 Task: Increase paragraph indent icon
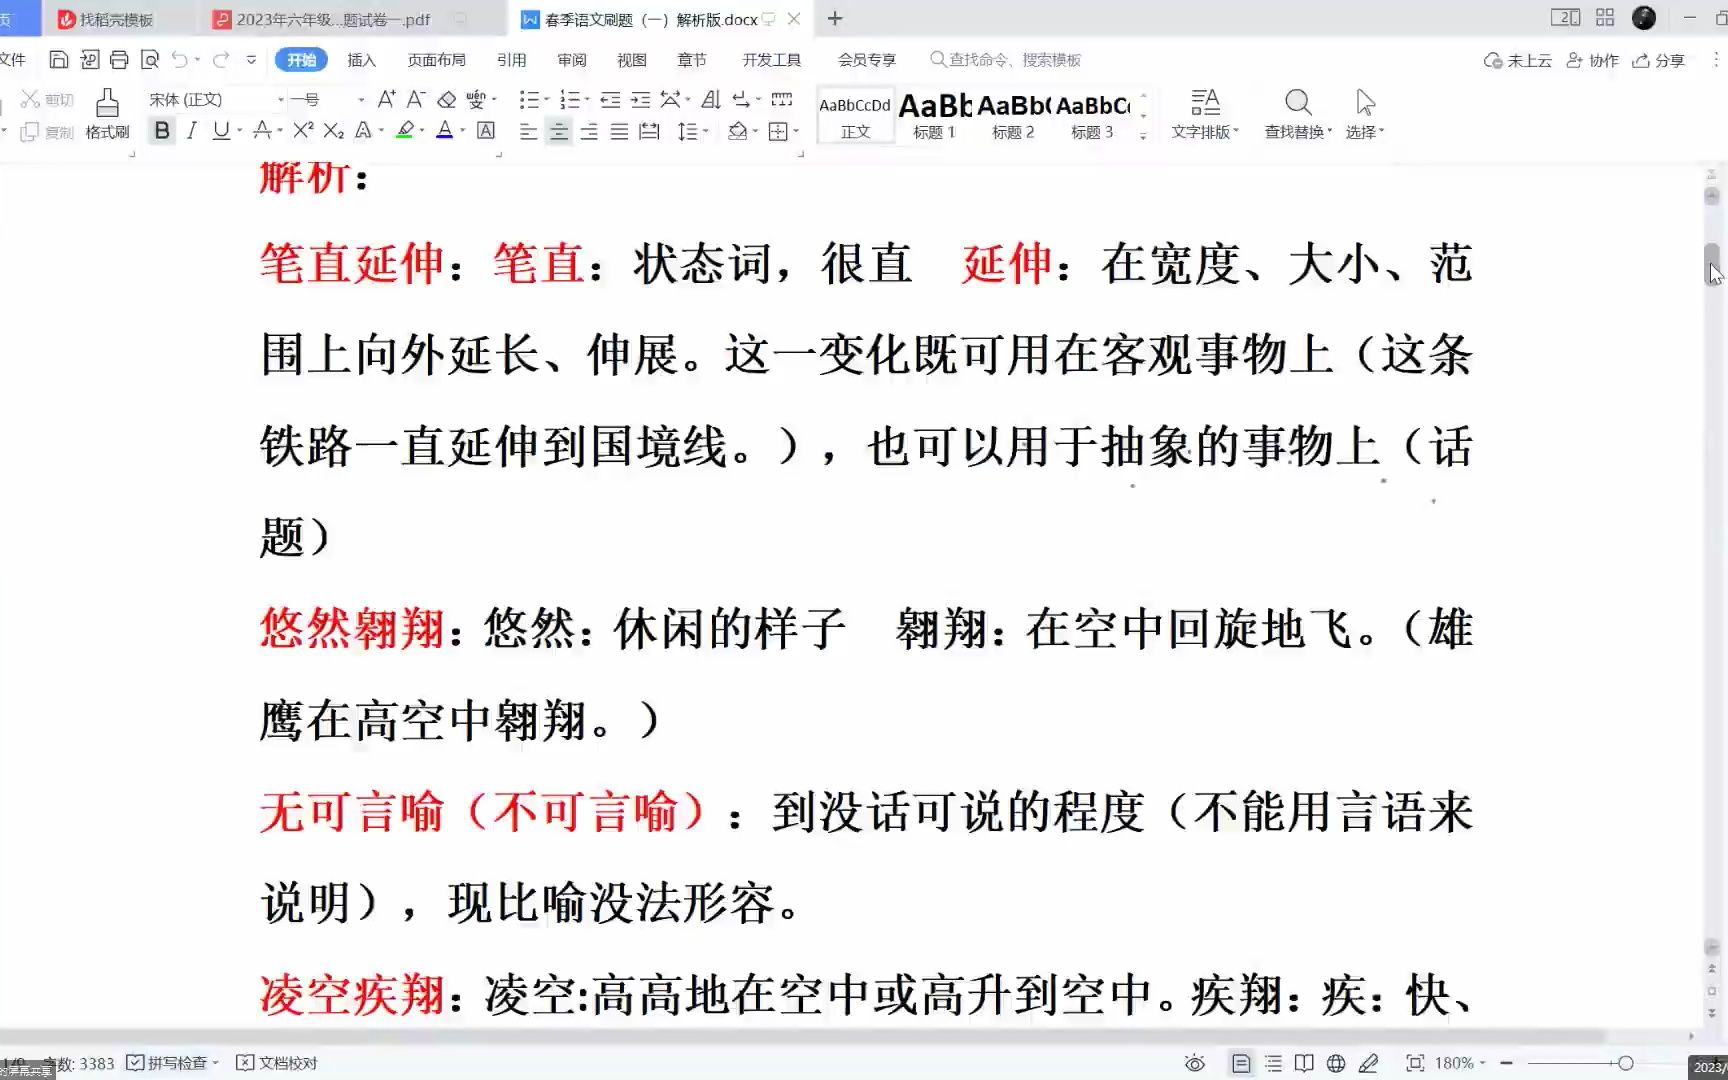click(640, 99)
